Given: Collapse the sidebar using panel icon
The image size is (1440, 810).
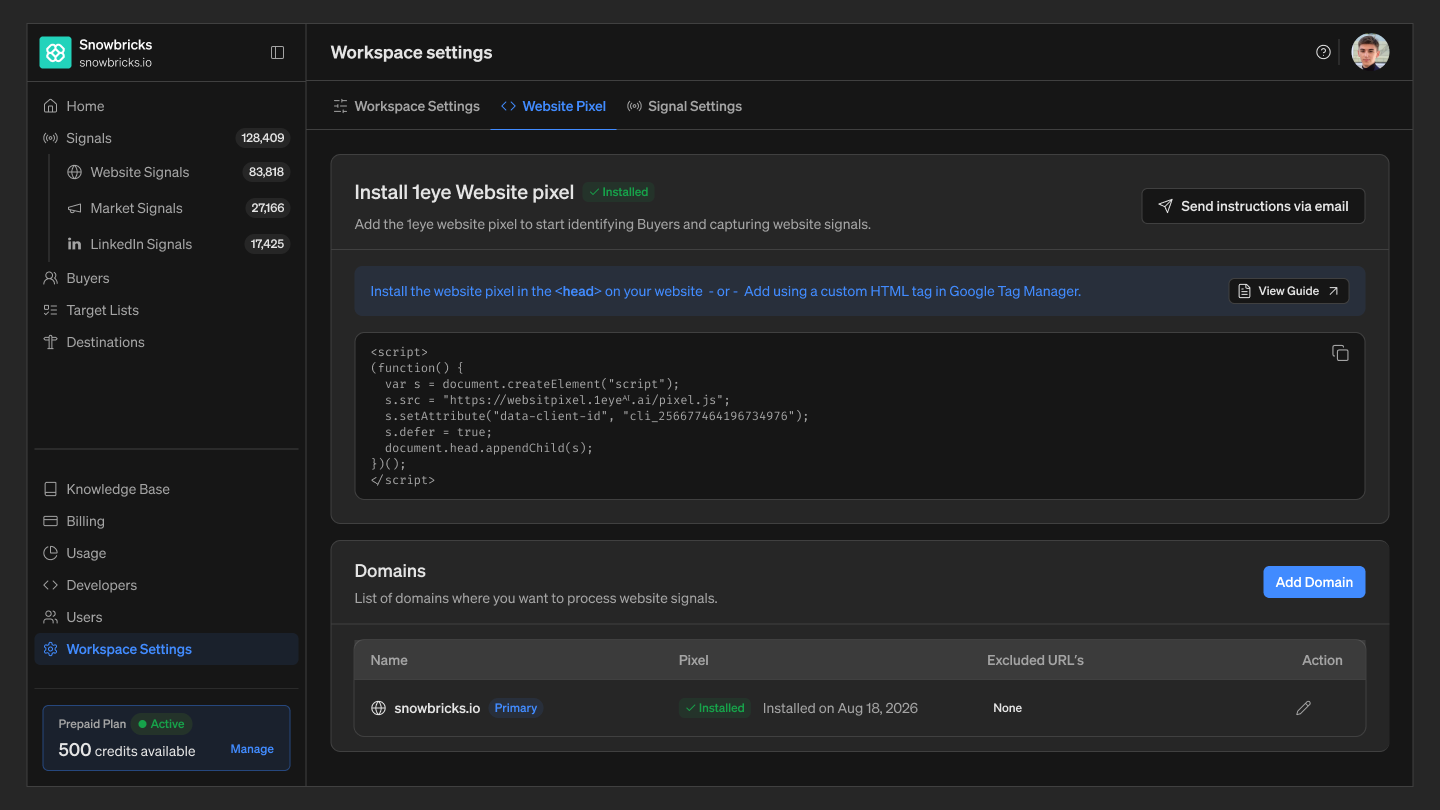Looking at the screenshot, I should point(278,53).
